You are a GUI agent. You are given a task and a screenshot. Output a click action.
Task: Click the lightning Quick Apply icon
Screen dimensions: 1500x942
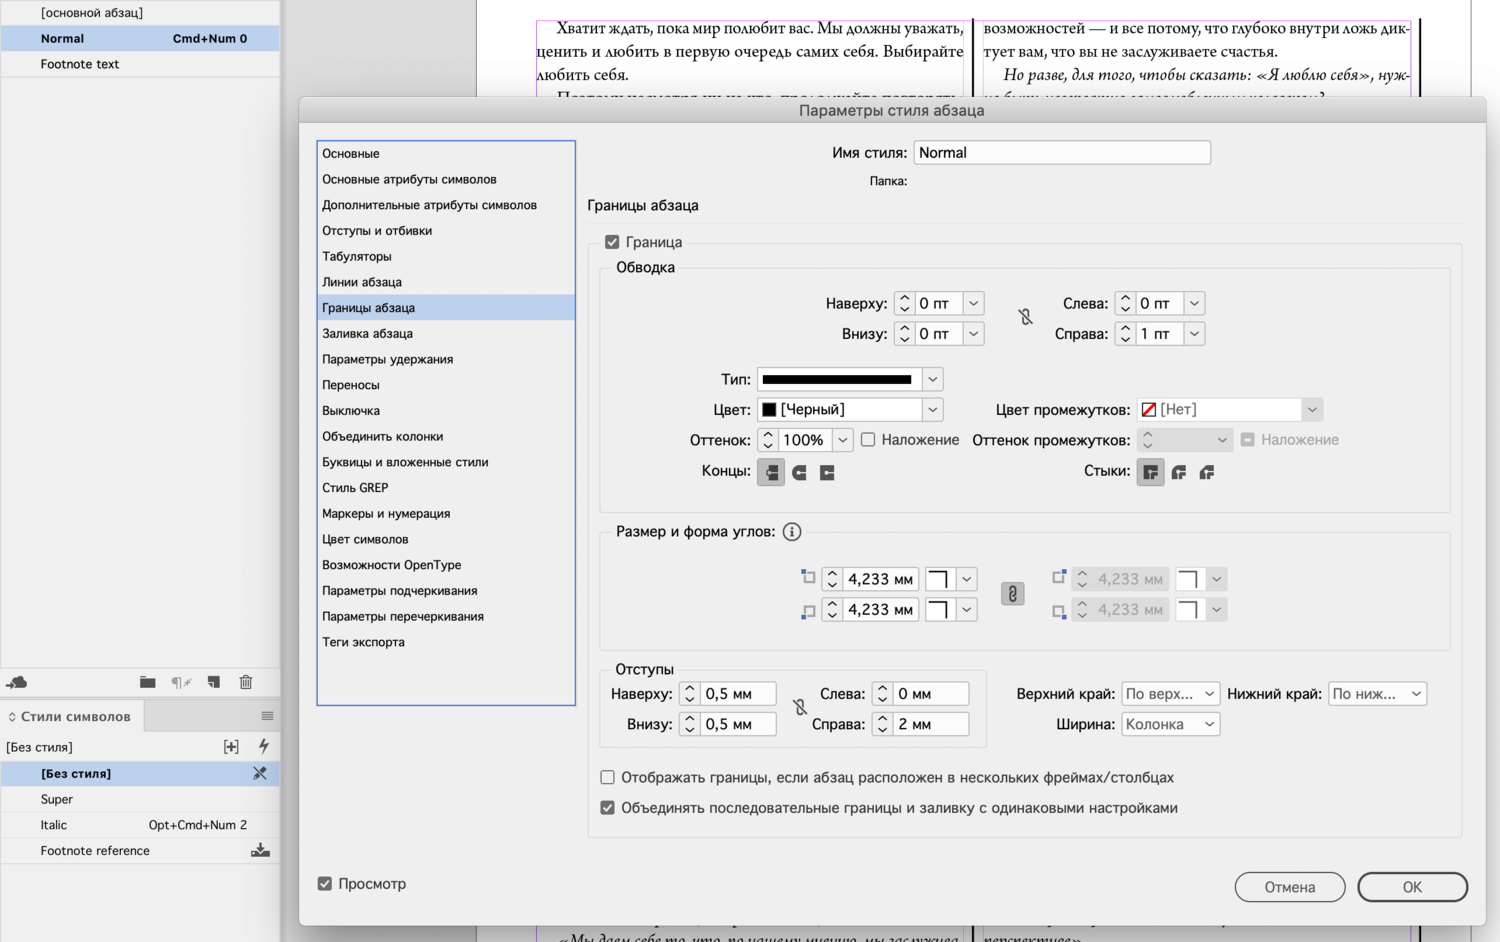pyautogui.click(x=260, y=746)
